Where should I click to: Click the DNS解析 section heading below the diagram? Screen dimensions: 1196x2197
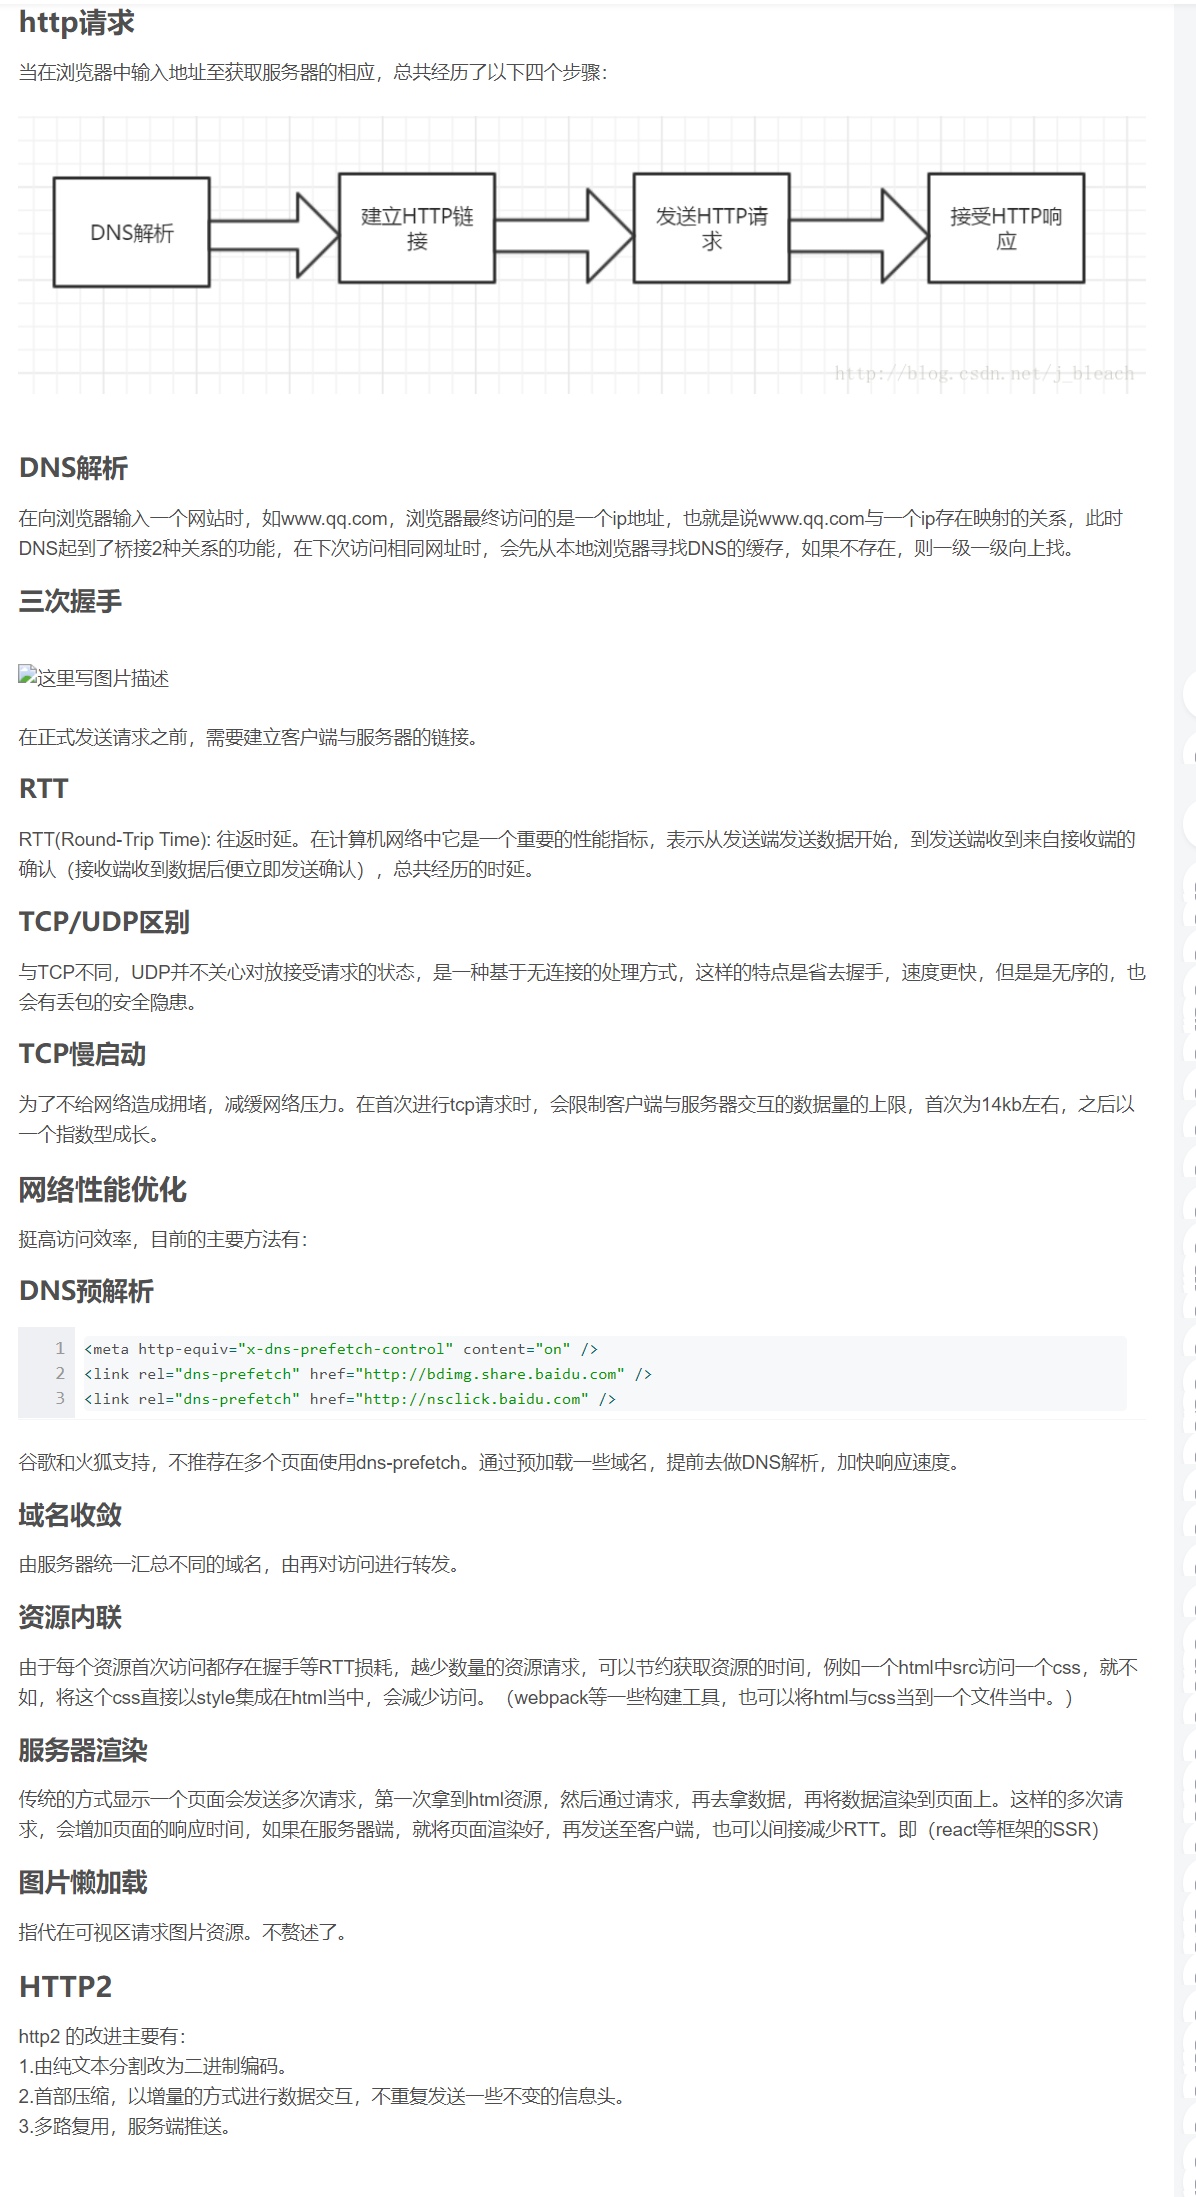(x=73, y=467)
